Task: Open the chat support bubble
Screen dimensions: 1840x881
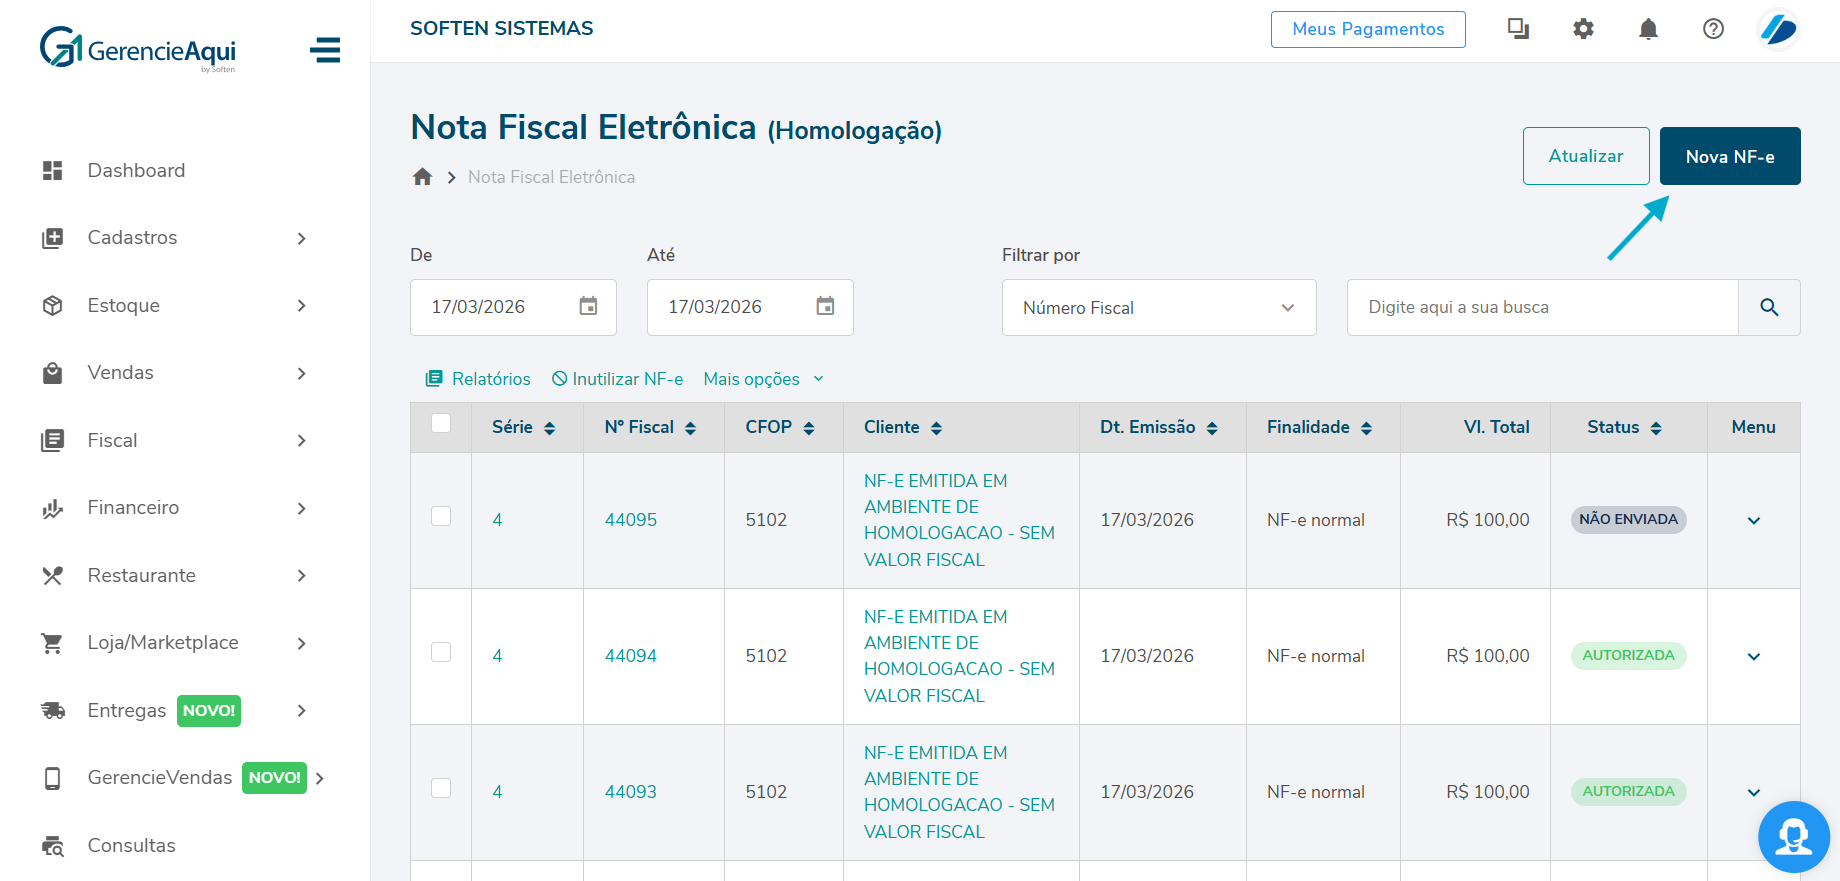Action: click(1793, 836)
